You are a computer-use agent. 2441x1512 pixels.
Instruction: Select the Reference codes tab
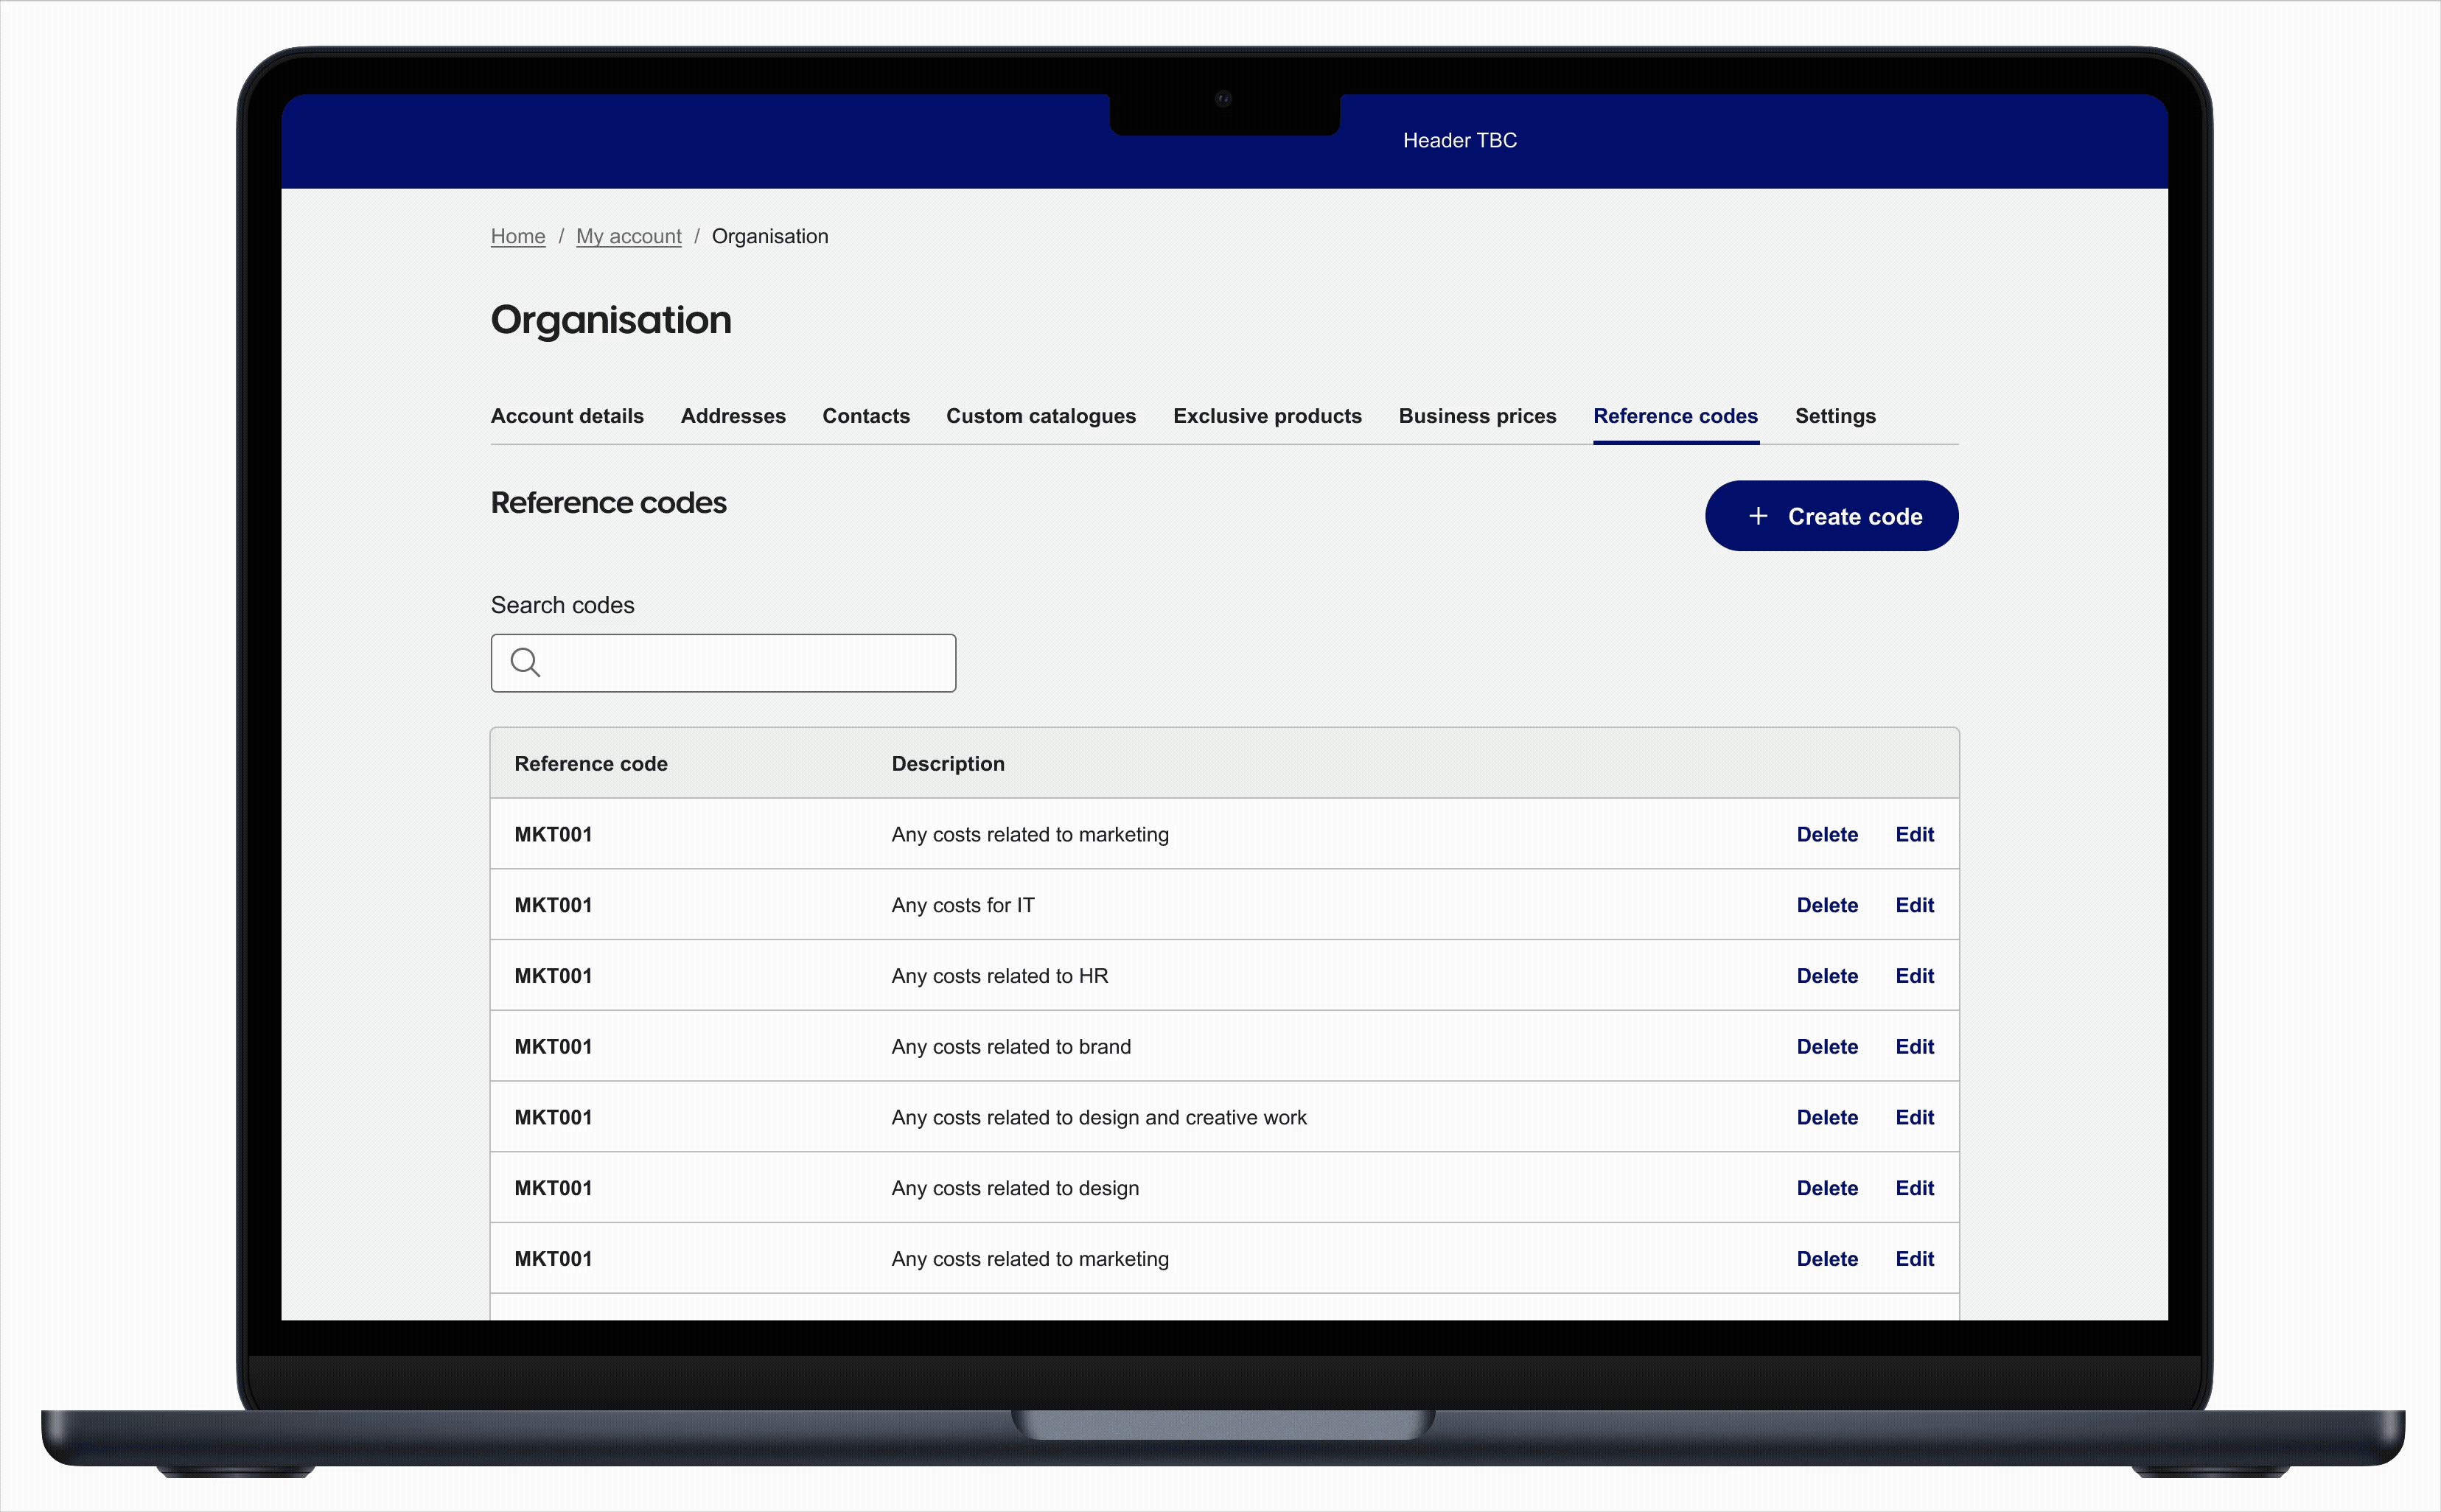[1675, 416]
